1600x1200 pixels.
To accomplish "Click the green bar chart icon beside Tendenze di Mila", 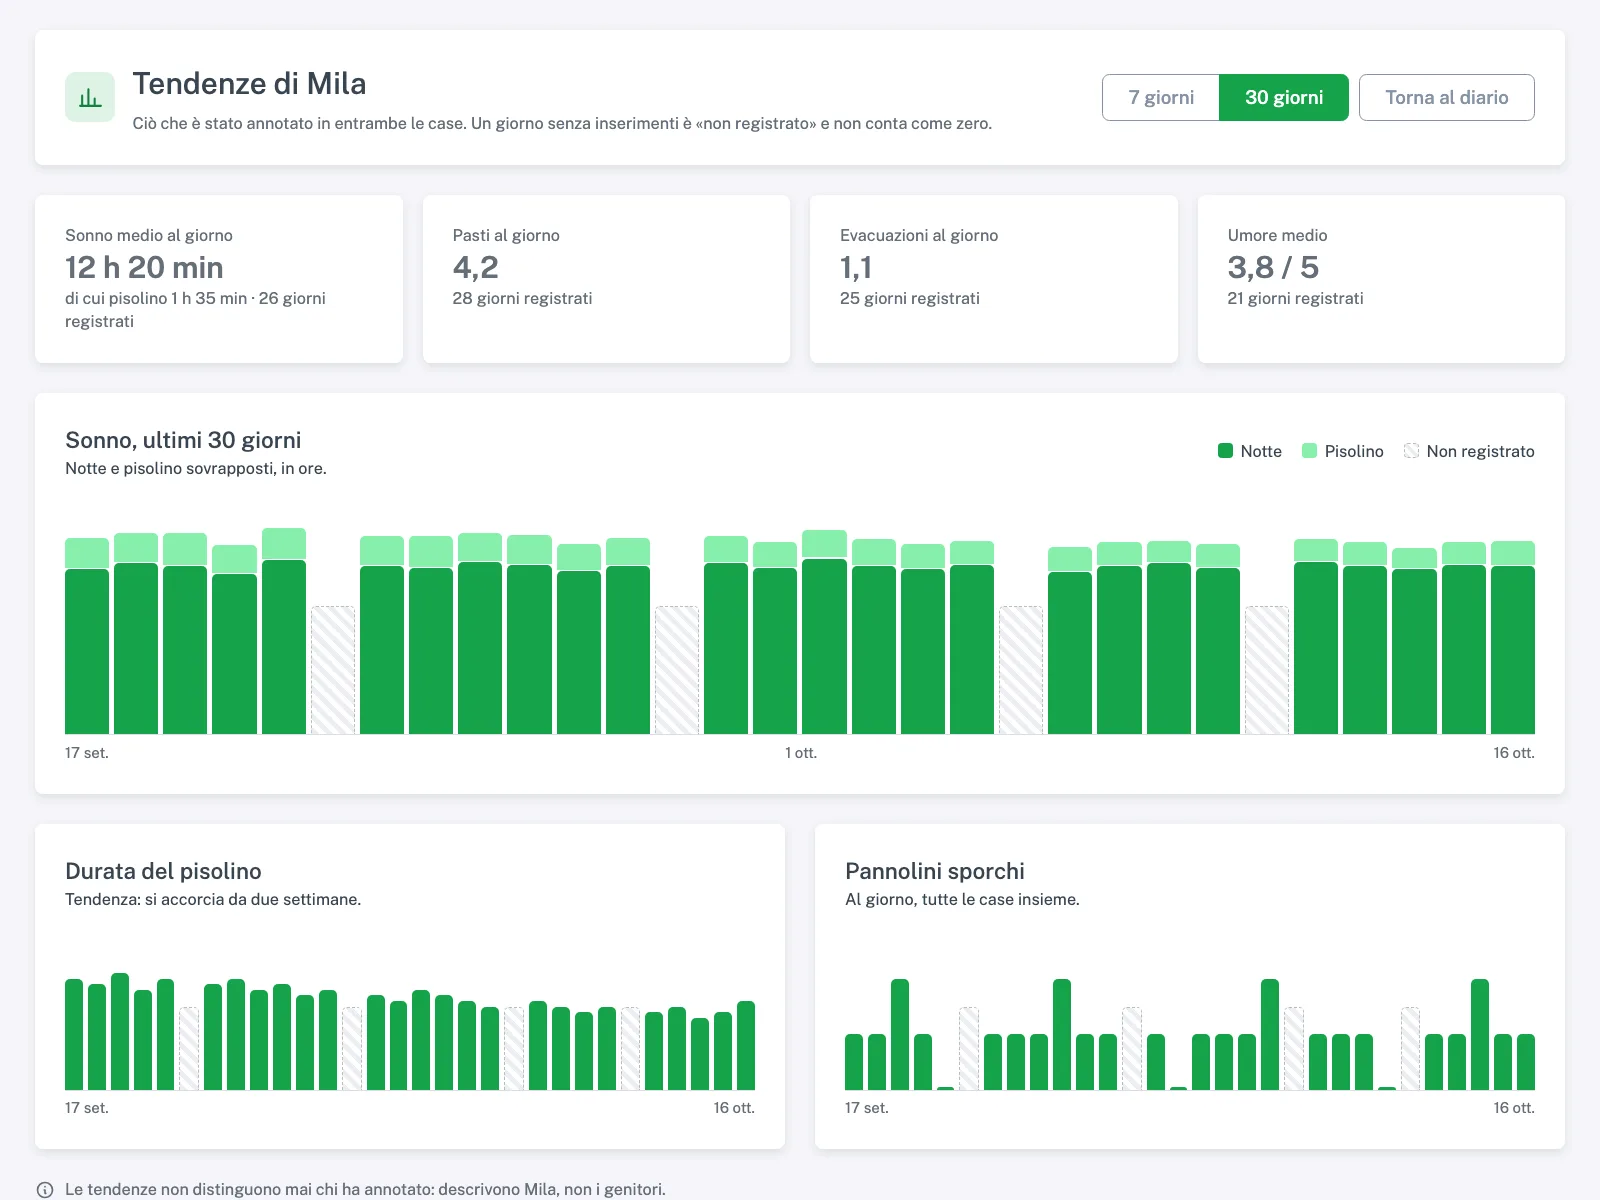I will tap(90, 97).
